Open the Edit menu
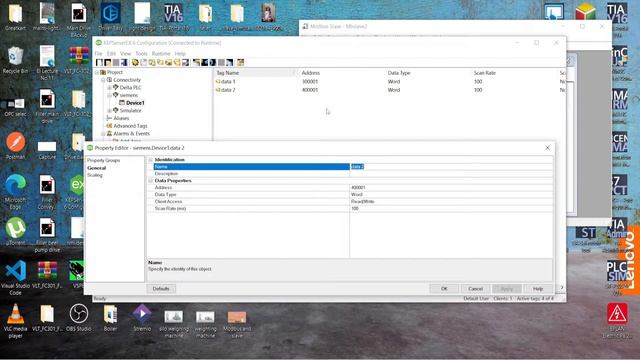This screenshot has width=640, height=360. pyautogui.click(x=111, y=53)
